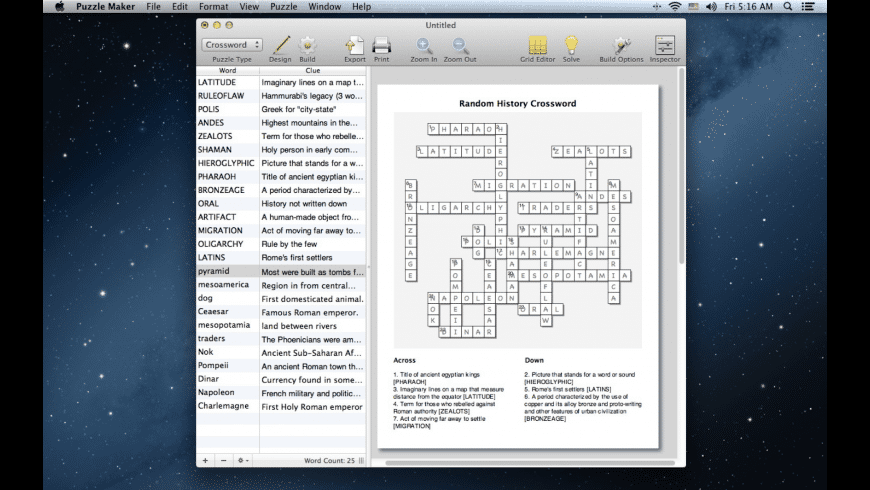Open the Puzzle menu
The width and height of the screenshot is (870, 490).
(x=284, y=7)
